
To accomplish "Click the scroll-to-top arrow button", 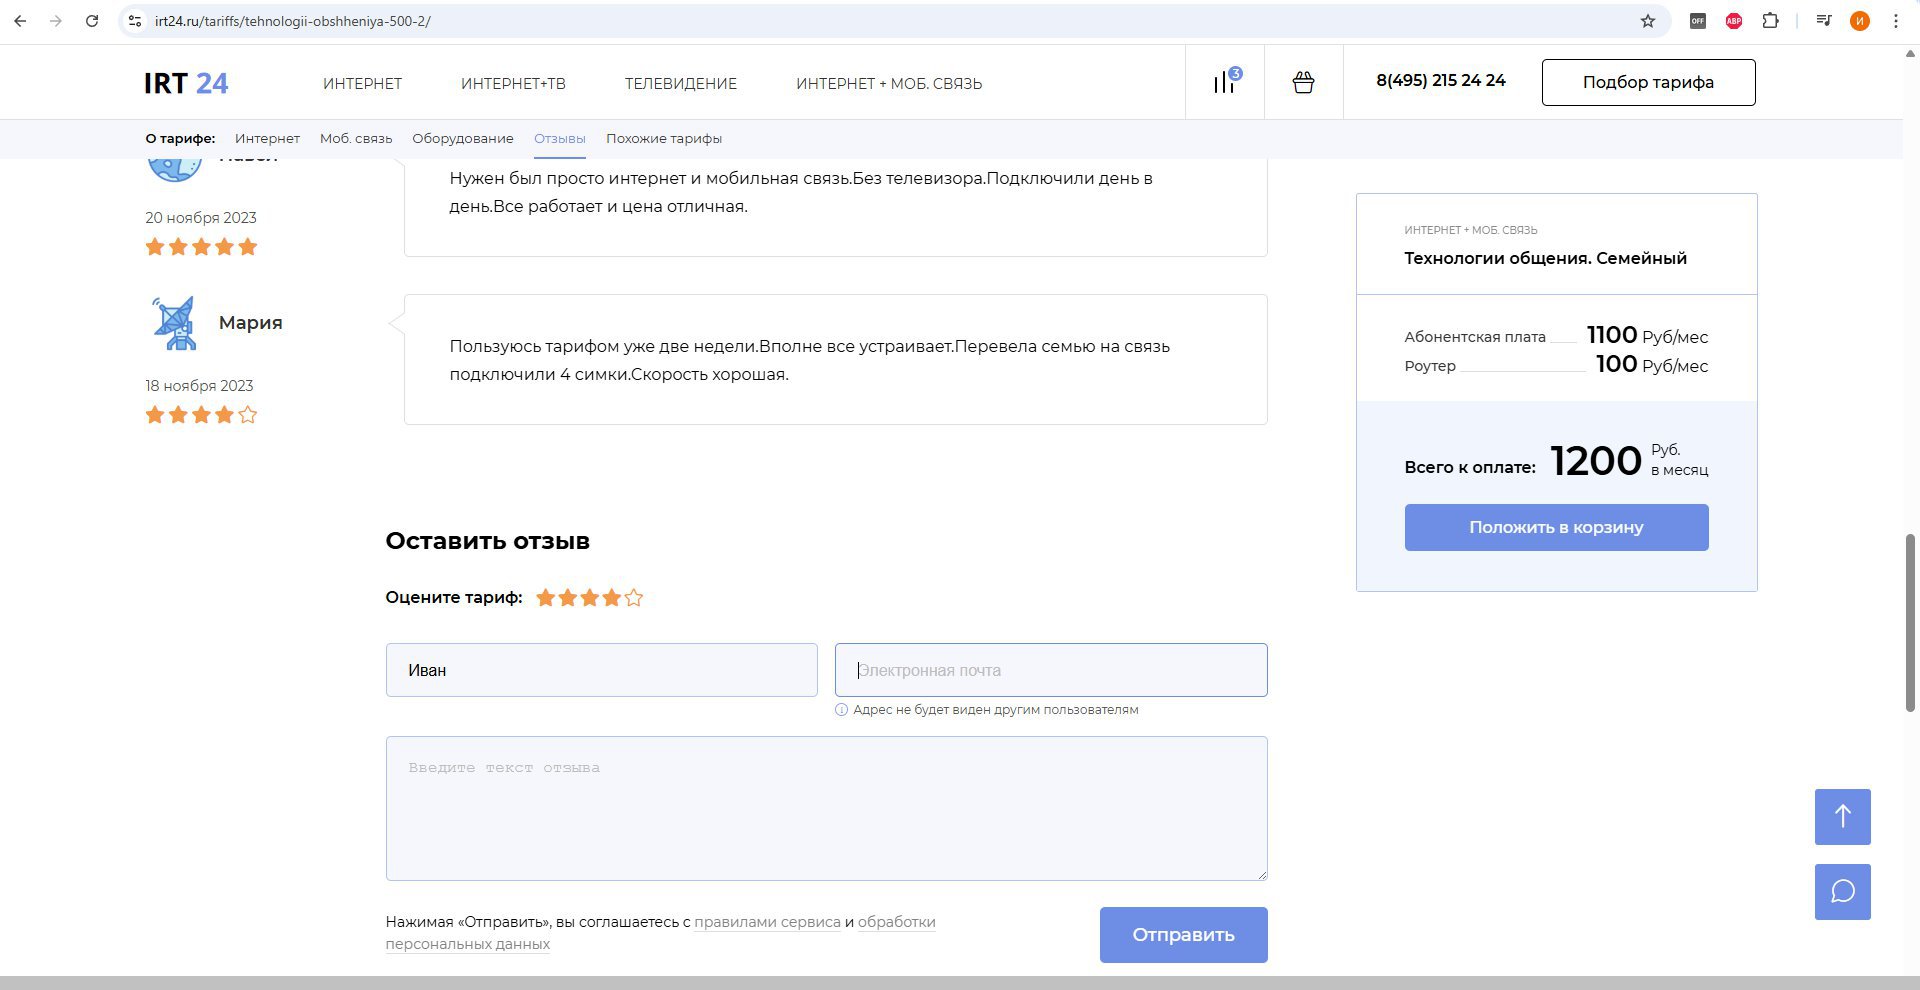I will point(1843,817).
